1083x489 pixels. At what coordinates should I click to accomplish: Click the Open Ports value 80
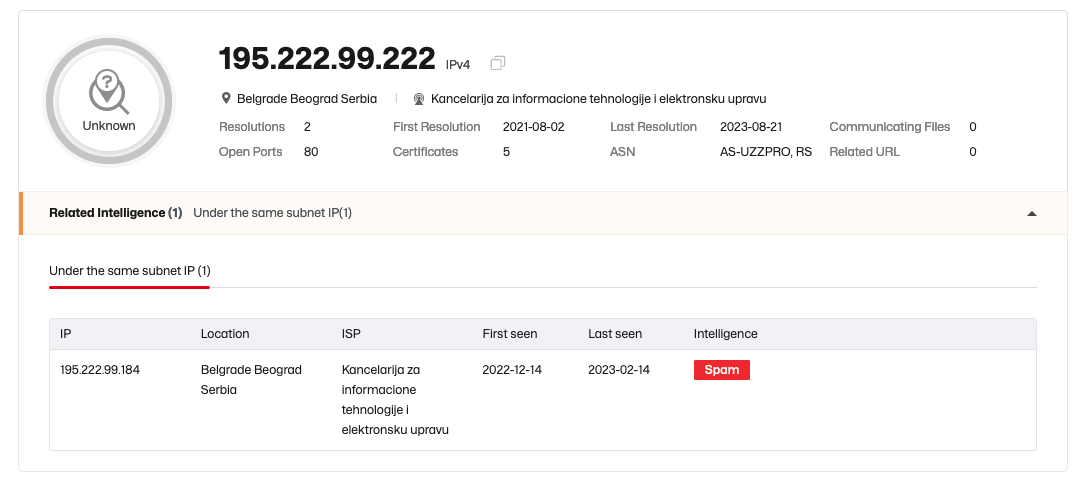click(x=311, y=152)
